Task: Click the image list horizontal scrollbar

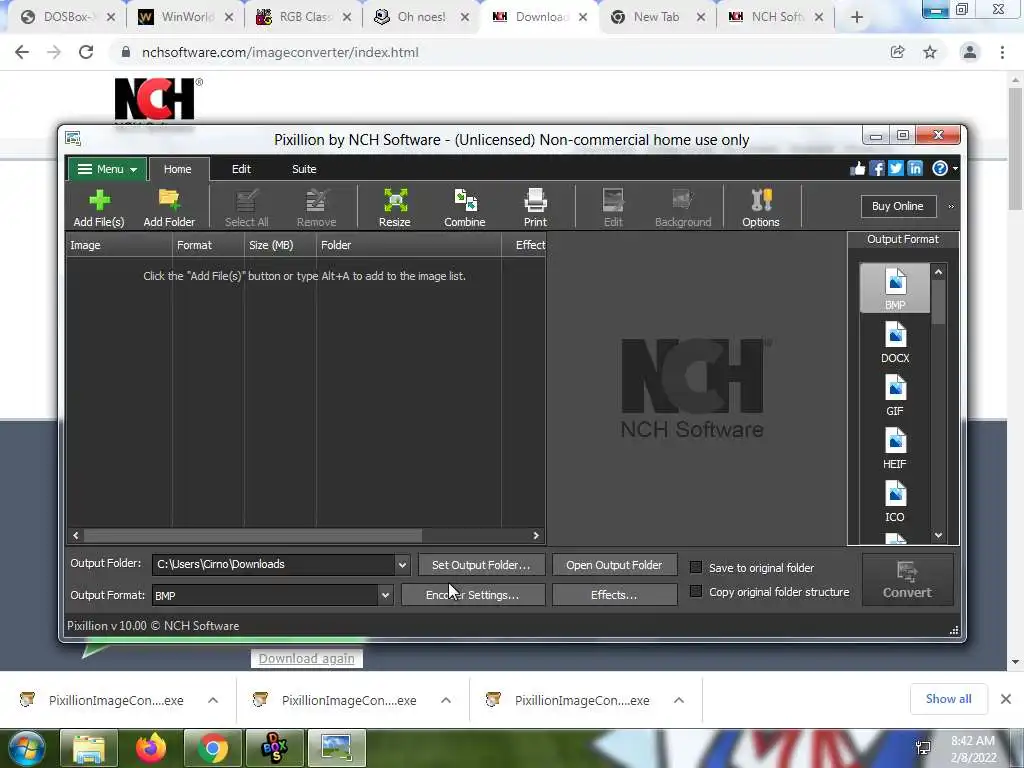Action: tap(253, 536)
